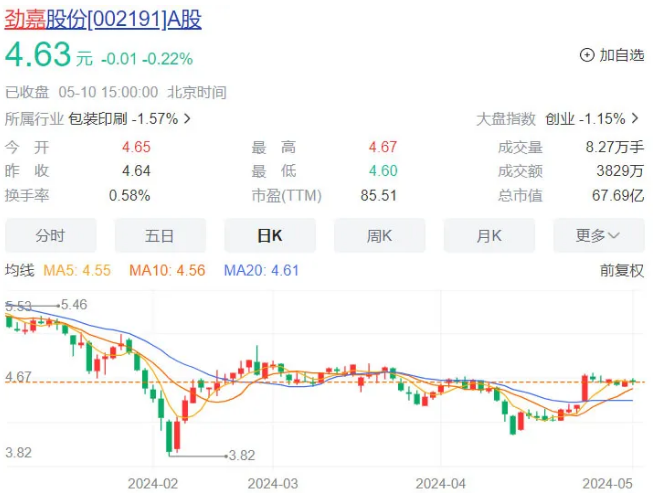Image resolution: width=659 pixels, height=503 pixels.
Task: Click the 最高 value 4.67
Action: pyautogui.click(x=383, y=147)
